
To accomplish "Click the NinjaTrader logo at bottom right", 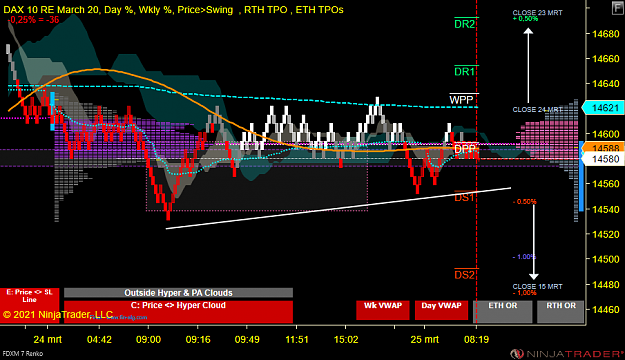I will click(567, 354).
